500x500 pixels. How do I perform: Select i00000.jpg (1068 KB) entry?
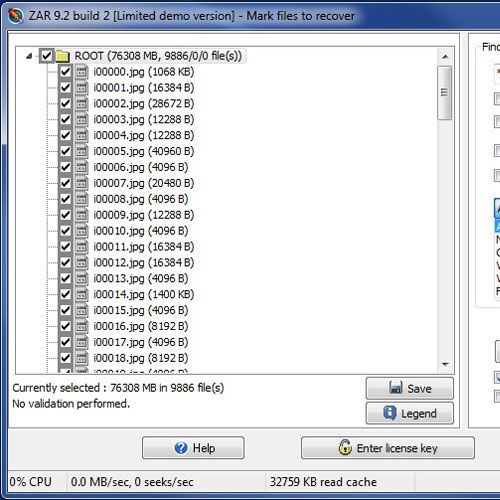tap(144, 72)
